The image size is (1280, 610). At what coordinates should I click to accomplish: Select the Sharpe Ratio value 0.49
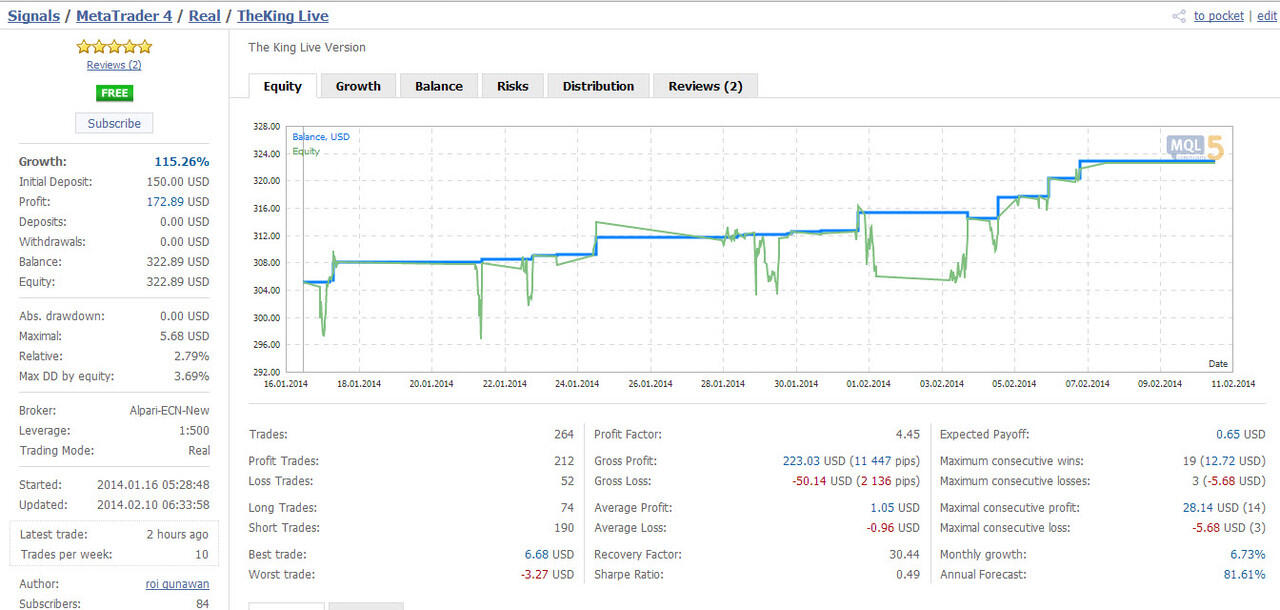pos(908,574)
